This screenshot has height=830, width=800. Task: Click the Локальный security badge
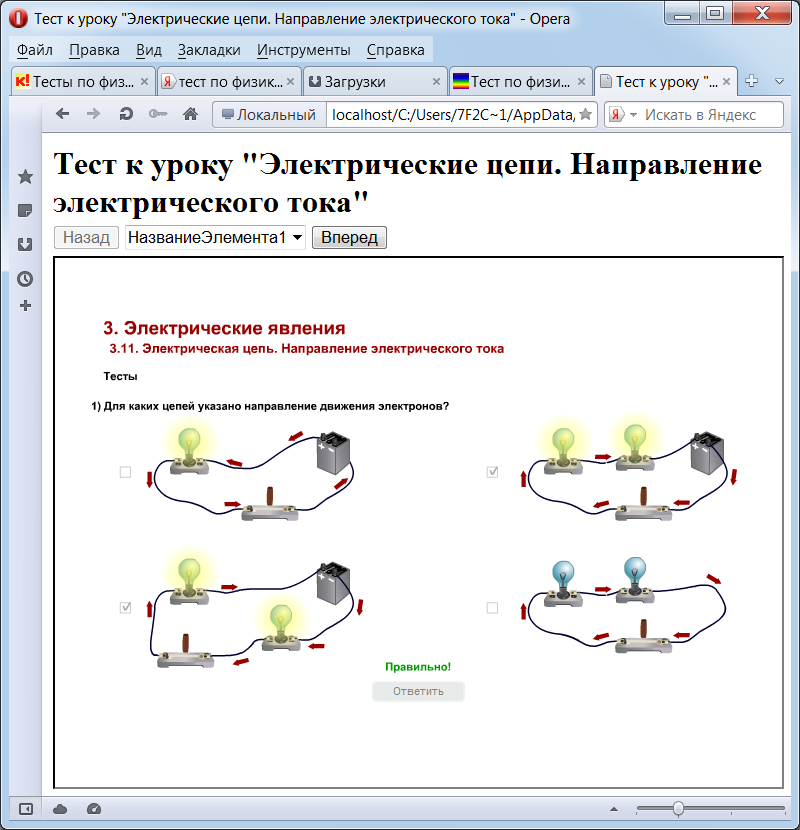[269, 114]
